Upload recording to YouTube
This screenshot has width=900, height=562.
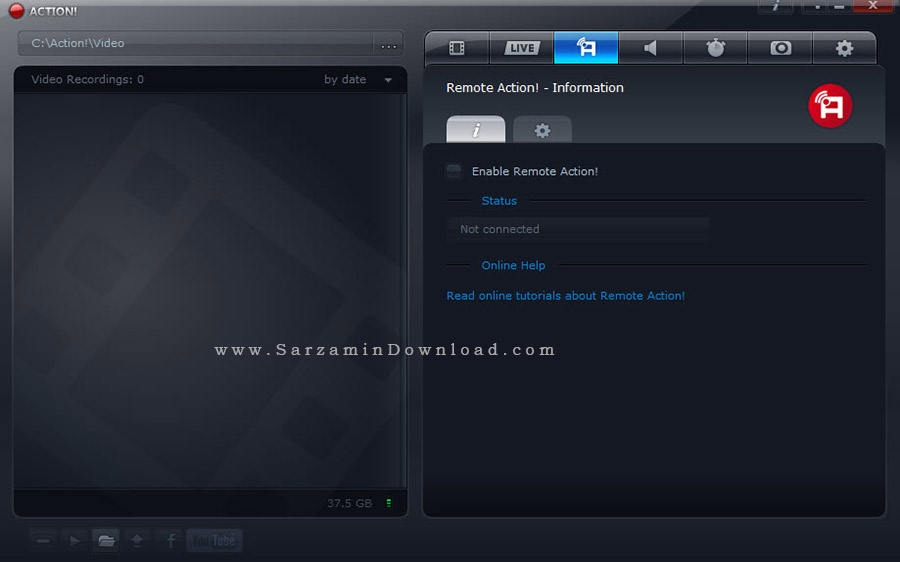click(214, 540)
